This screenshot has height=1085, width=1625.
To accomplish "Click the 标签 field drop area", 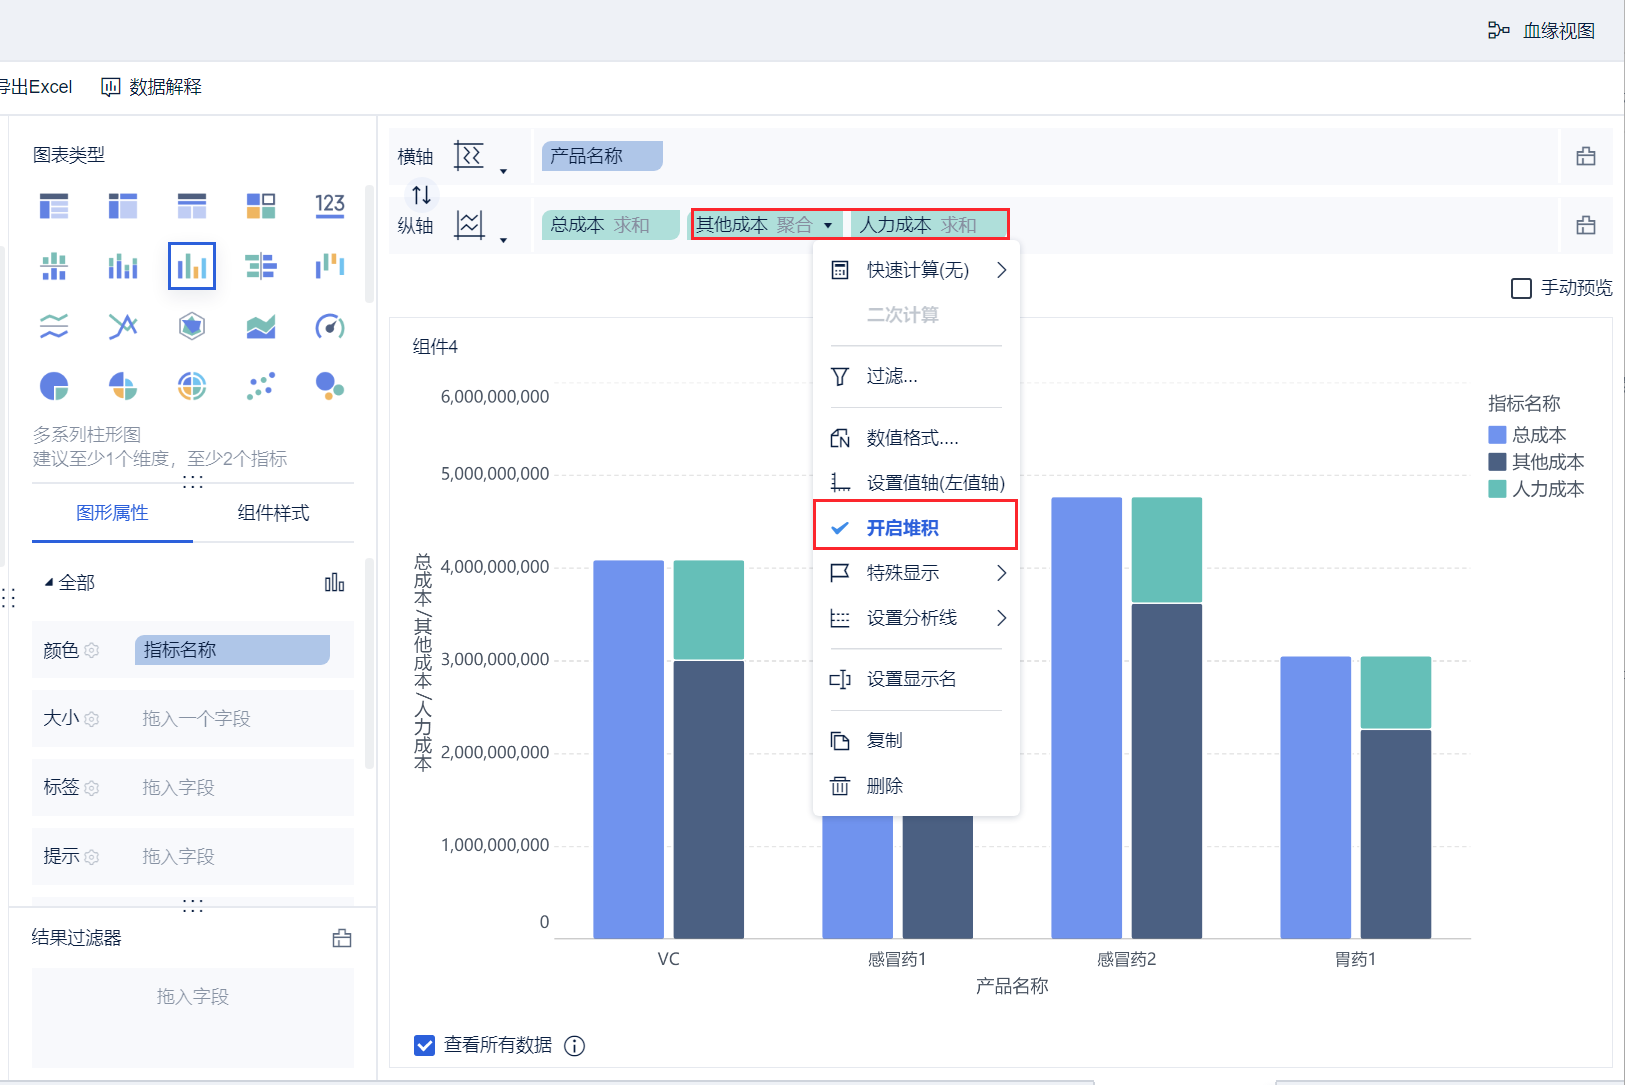I will click(242, 788).
